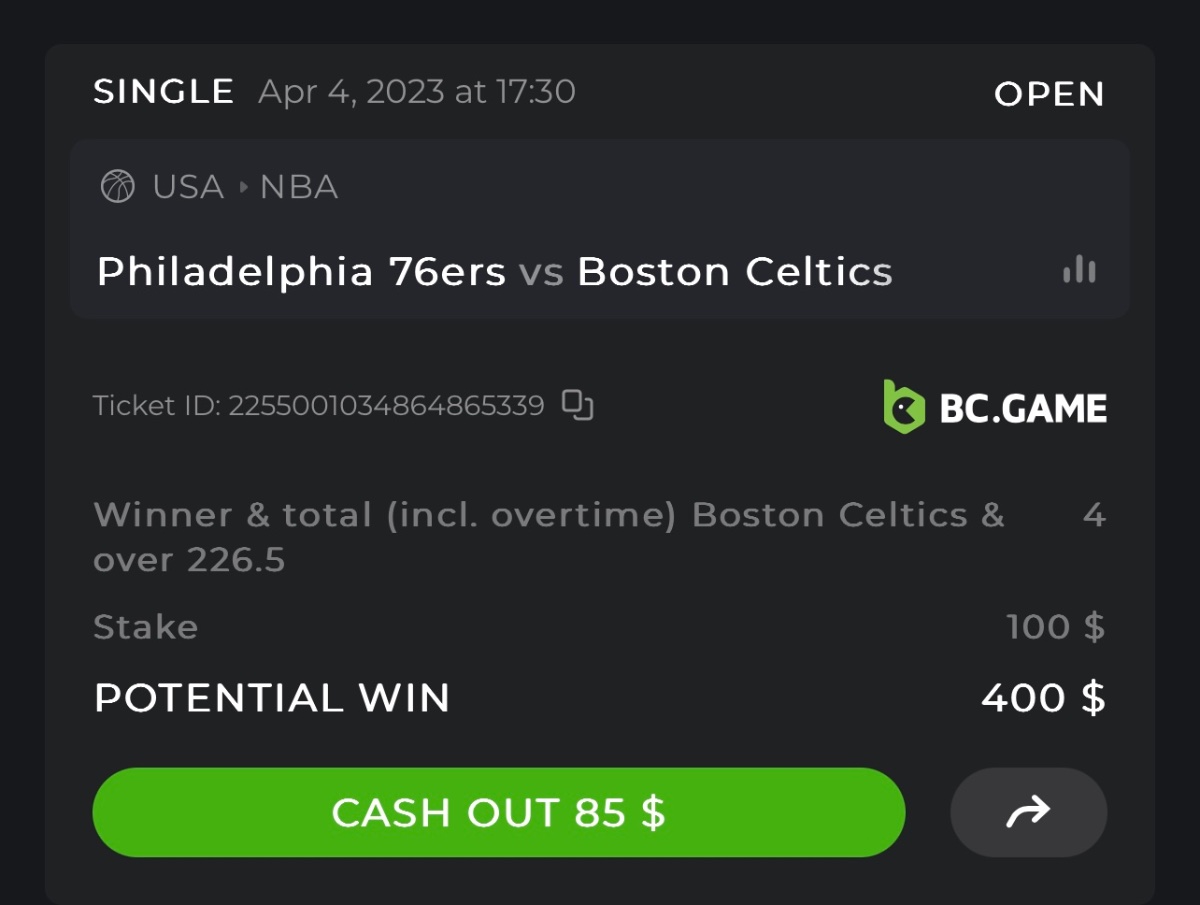This screenshot has height=905, width=1200.
Task: Open match statistics bar chart icon
Action: point(1079,270)
